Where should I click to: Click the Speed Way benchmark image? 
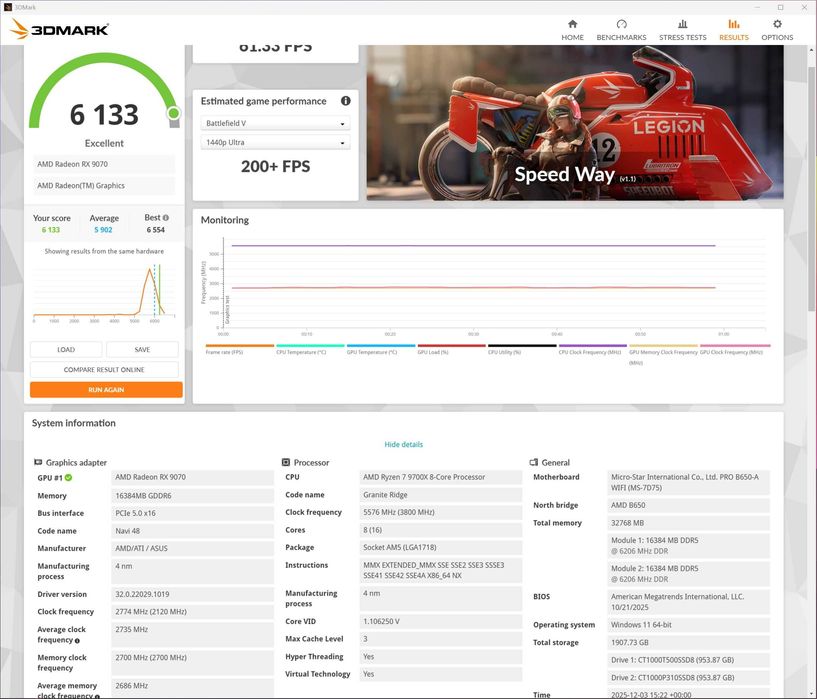point(575,123)
